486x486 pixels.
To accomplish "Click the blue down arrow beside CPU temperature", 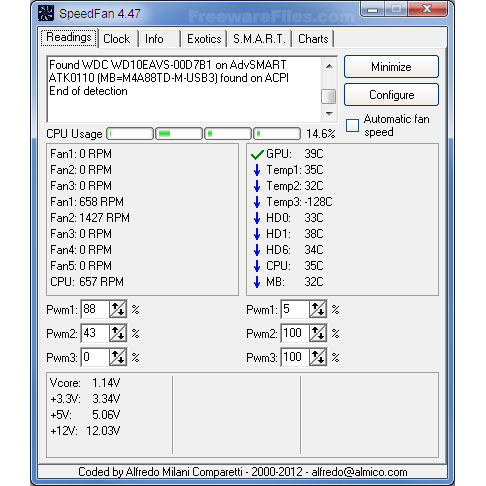I will click(257, 266).
